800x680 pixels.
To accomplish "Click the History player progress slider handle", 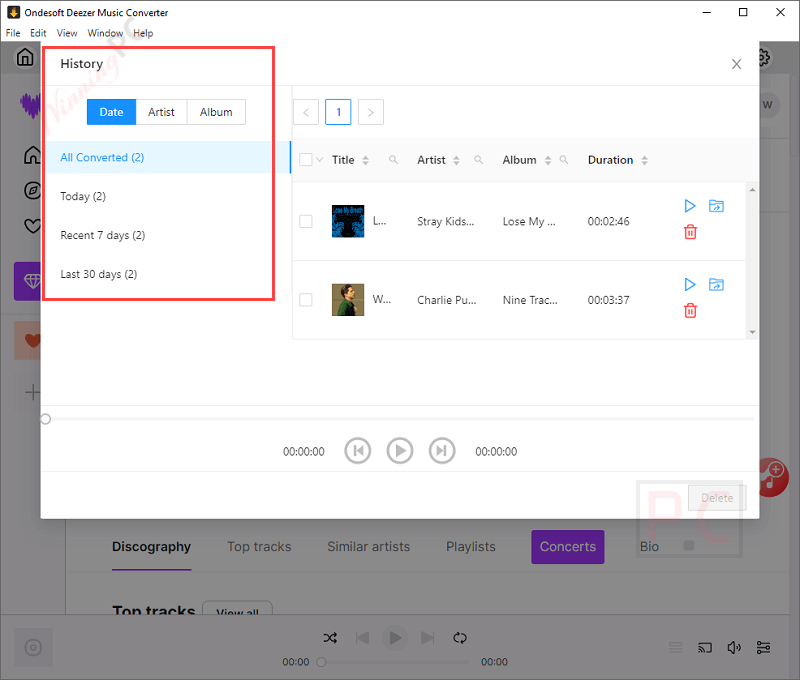I will pyautogui.click(x=45, y=419).
